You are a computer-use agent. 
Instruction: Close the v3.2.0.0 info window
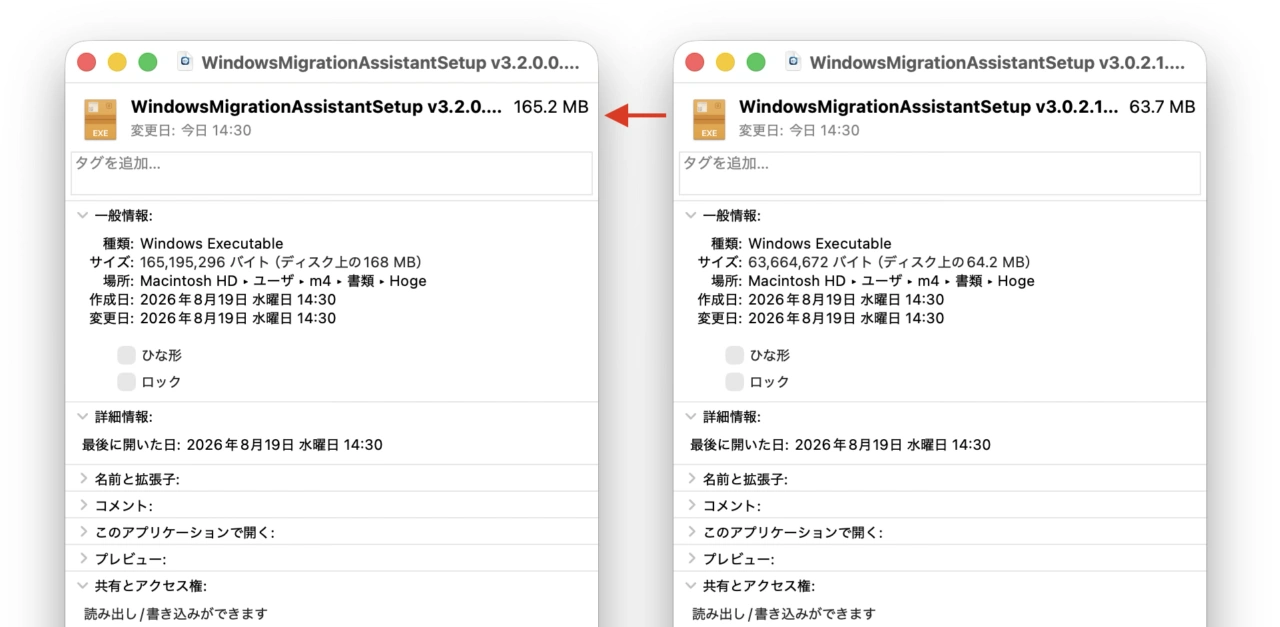click(x=87, y=62)
